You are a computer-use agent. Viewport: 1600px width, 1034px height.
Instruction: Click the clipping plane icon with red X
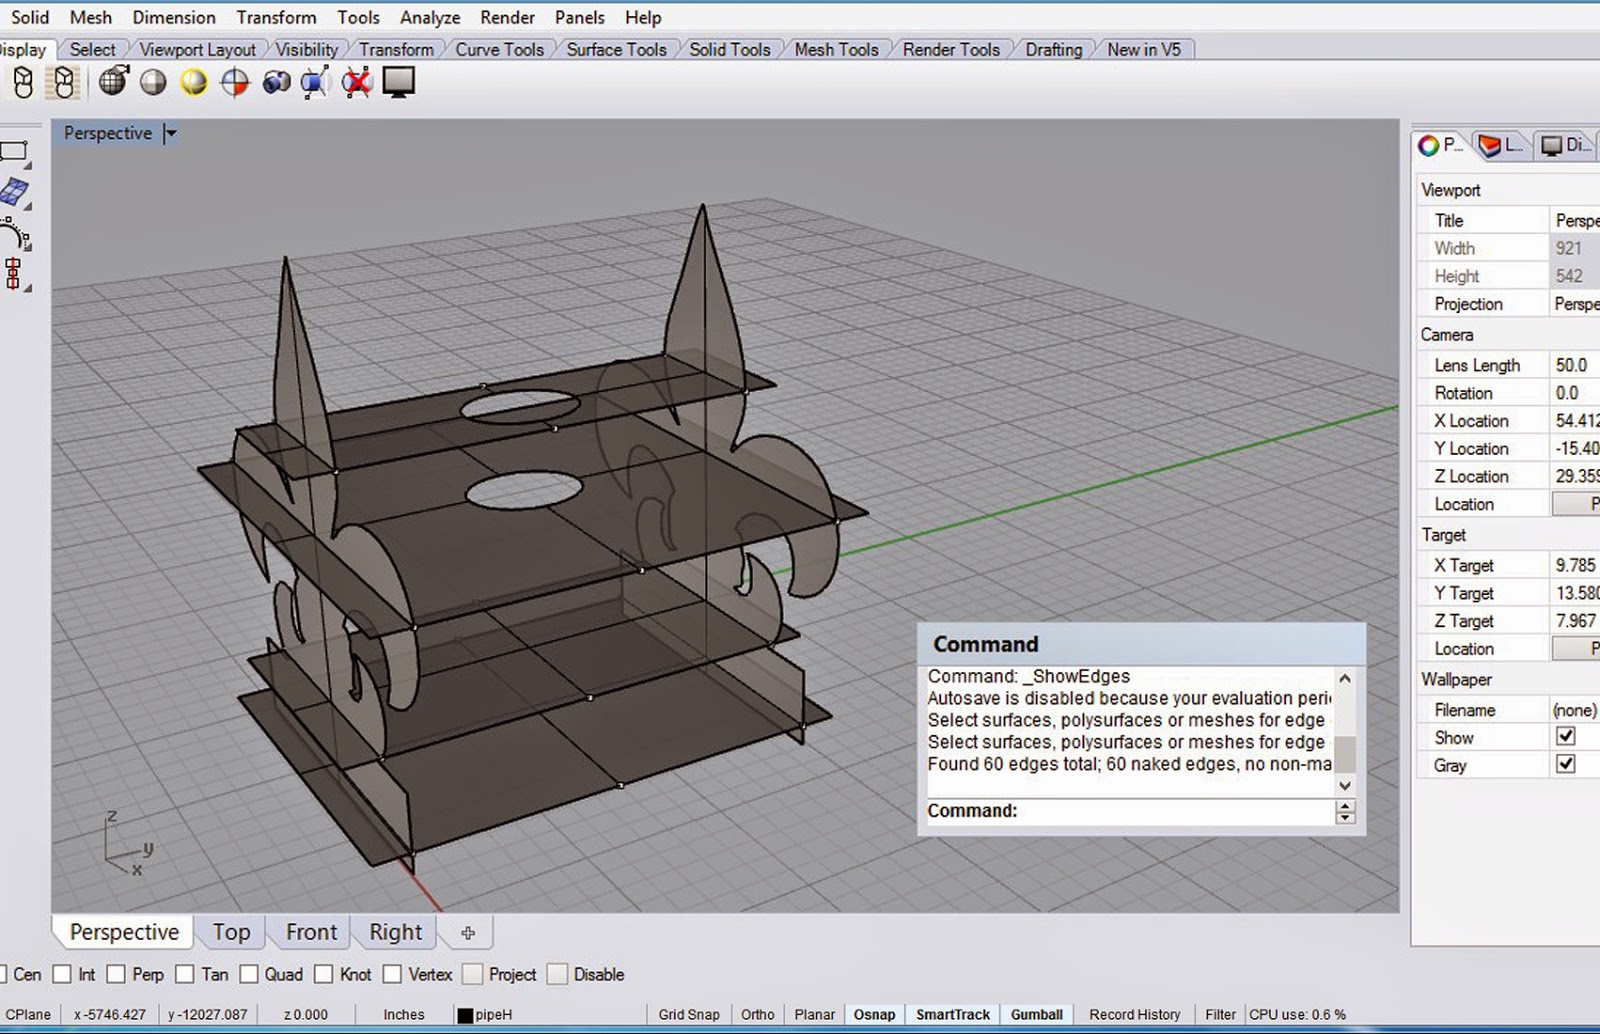point(357,82)
